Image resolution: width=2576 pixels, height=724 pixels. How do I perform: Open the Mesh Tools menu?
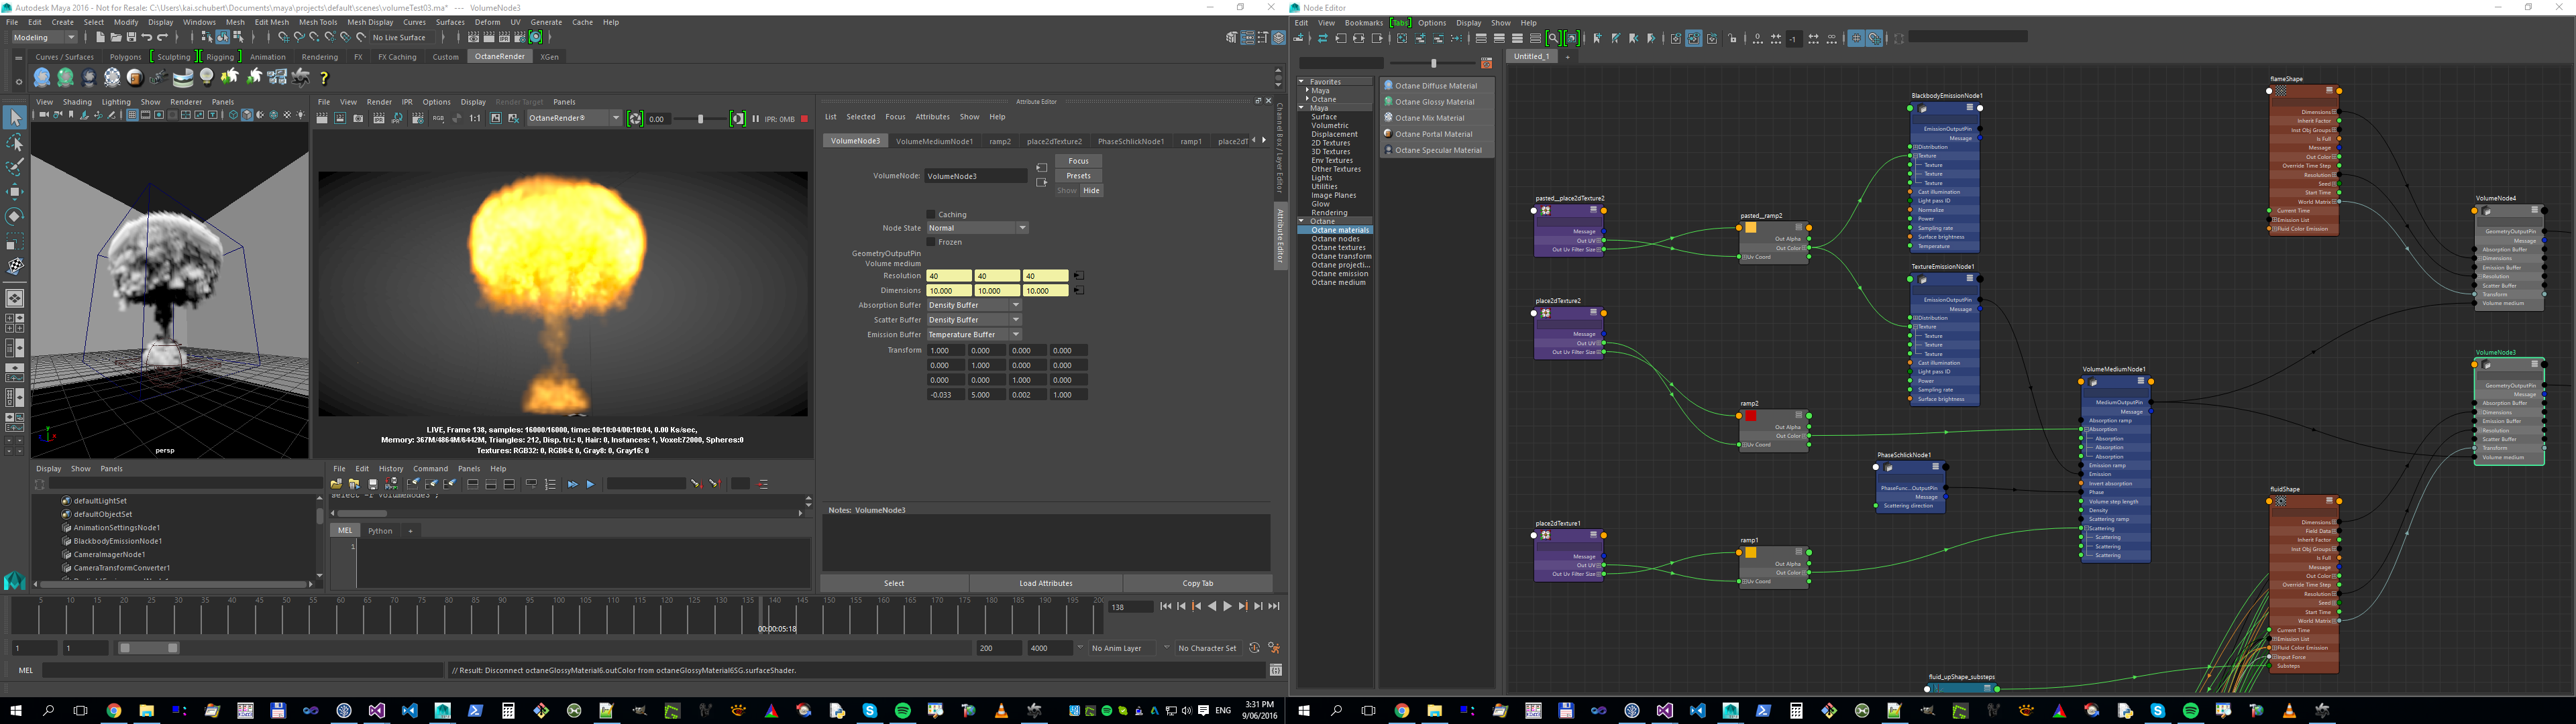318,22
